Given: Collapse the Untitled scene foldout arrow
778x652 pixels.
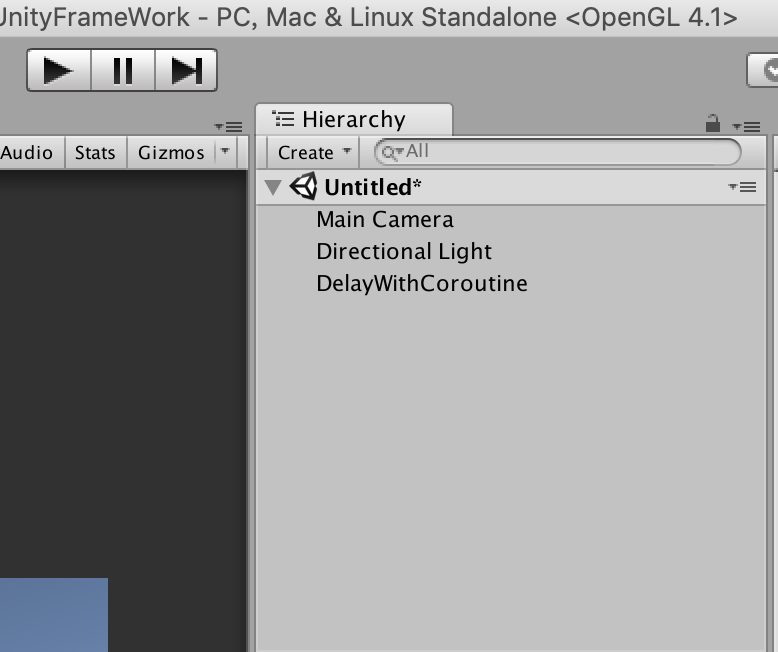Looking at the screenshot, I should [x=273, y=188].
